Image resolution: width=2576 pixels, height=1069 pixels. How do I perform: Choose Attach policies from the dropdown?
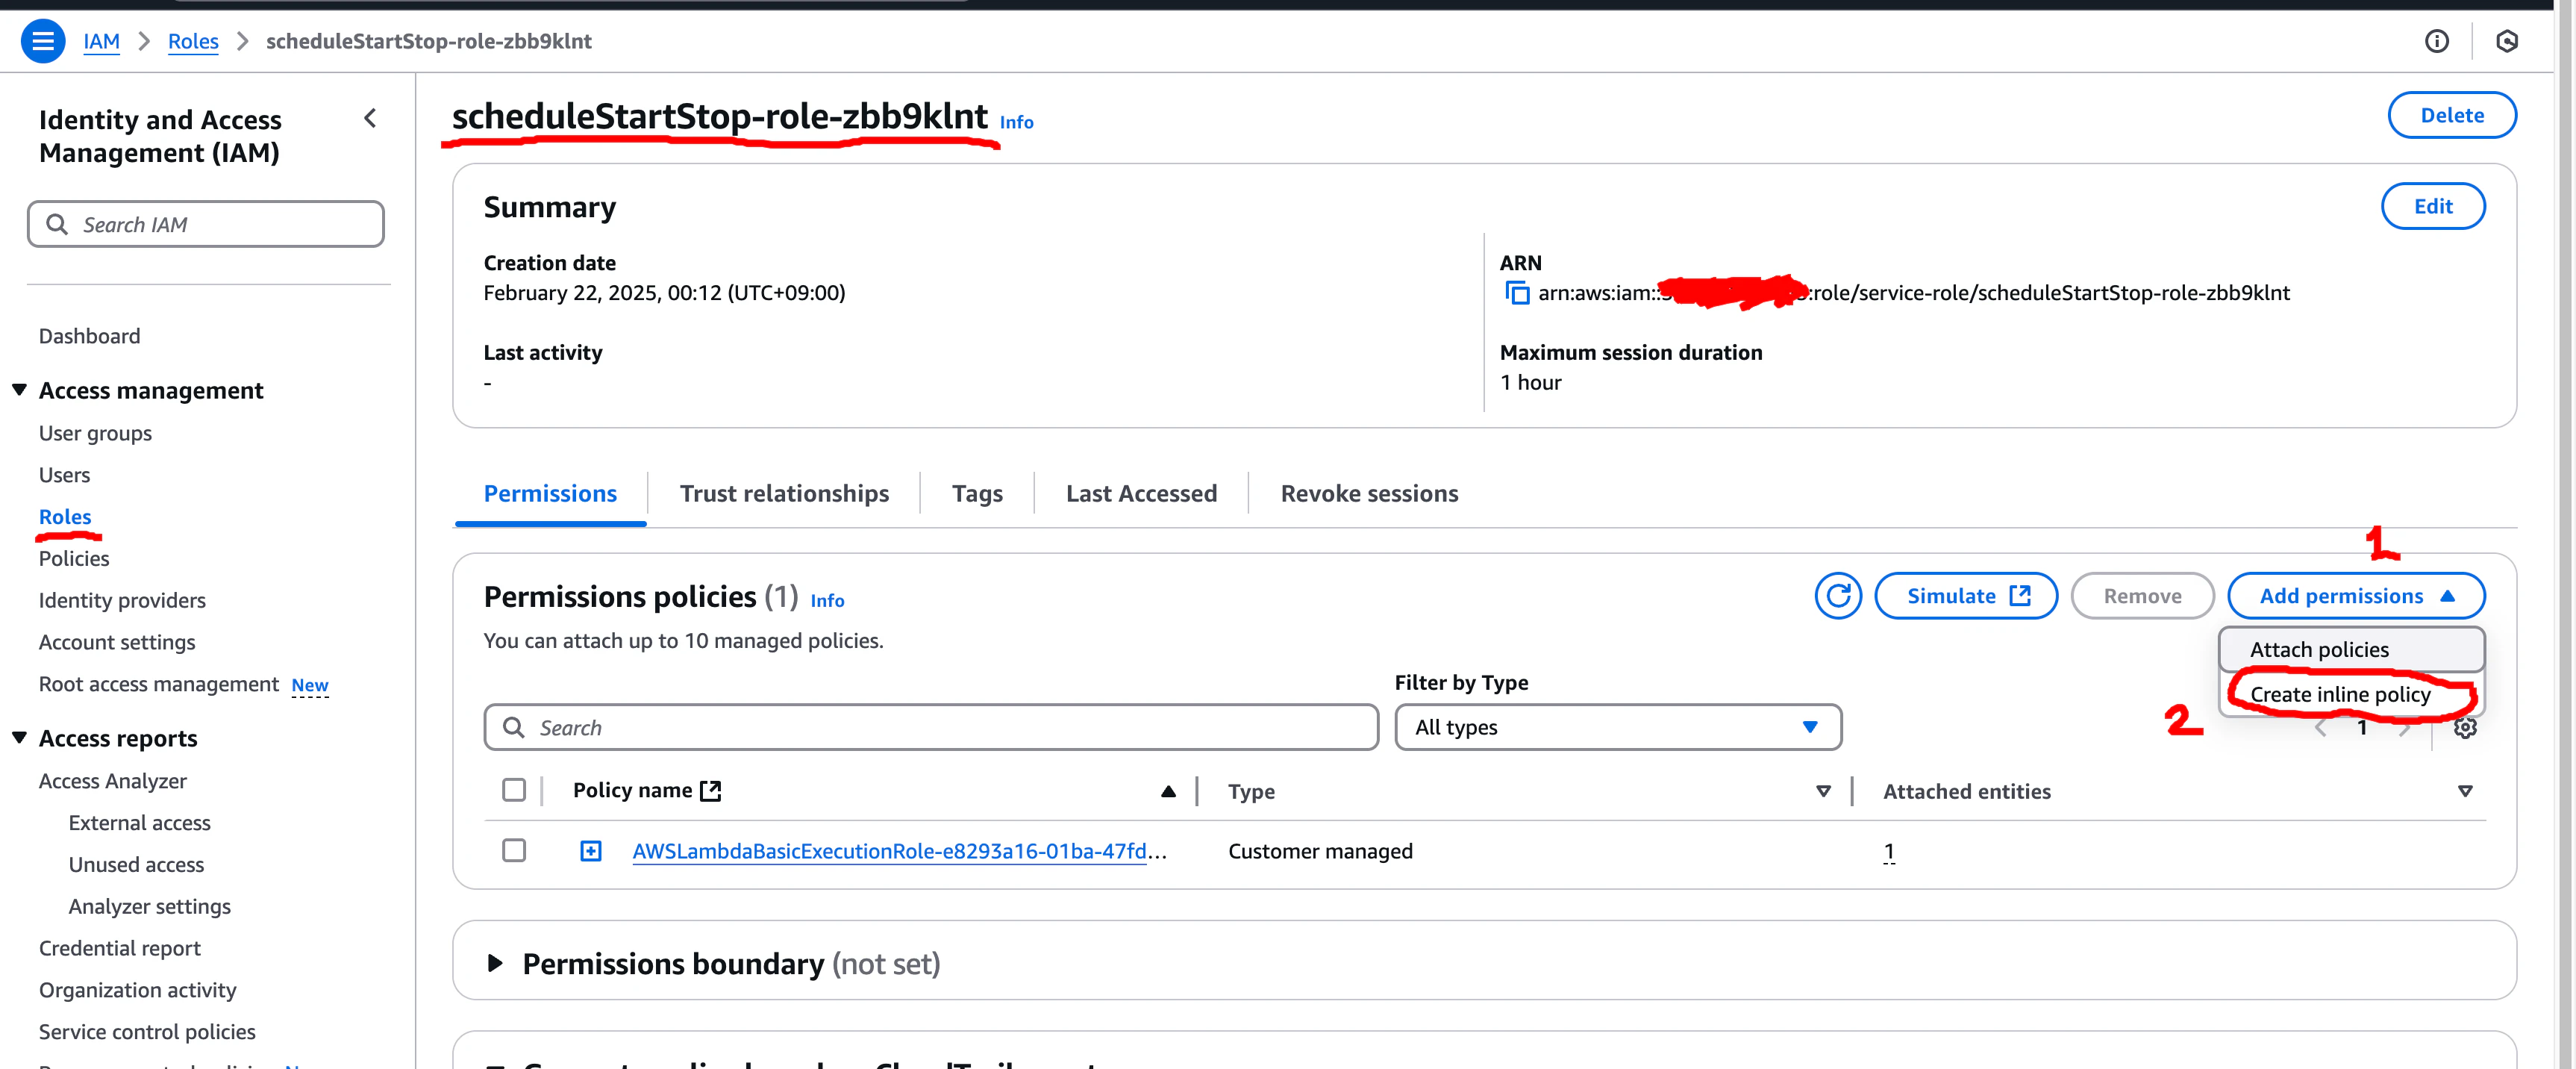click(2351, 649)
